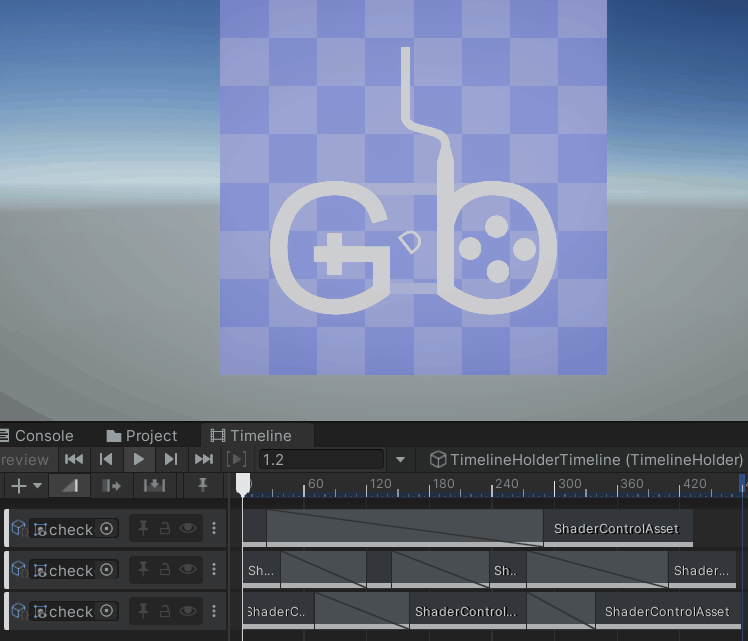Select the 'ShaderControl...' clip on bottom track
The width and height of the screenshot is (748, 641).
click(468, 611)
